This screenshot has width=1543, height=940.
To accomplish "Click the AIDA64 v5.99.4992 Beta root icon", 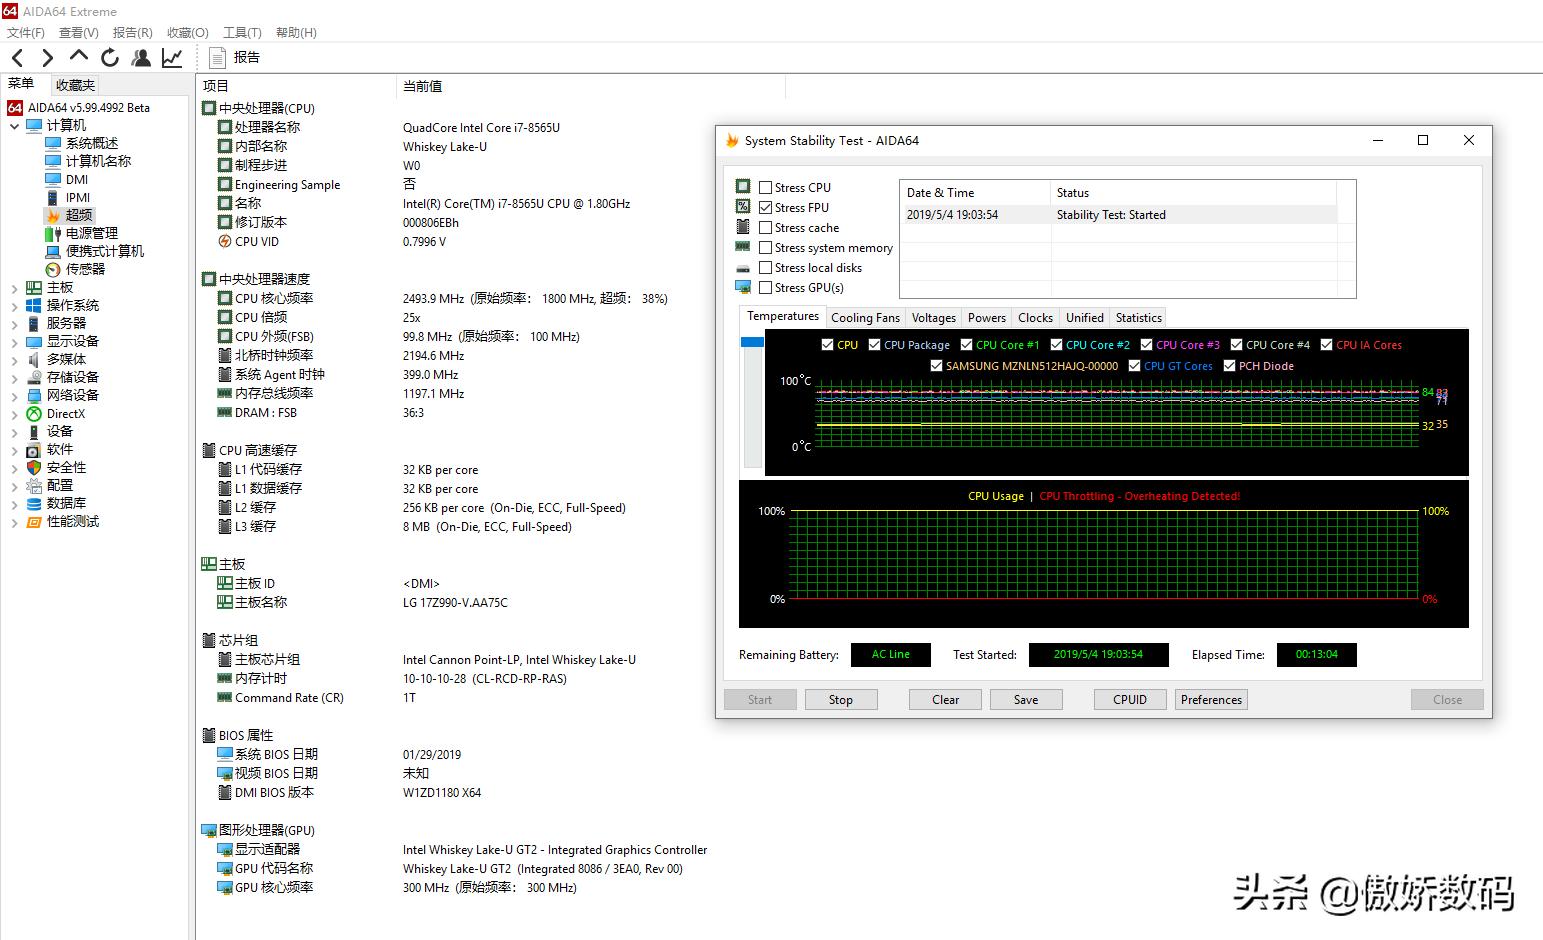I will point(15,107).
